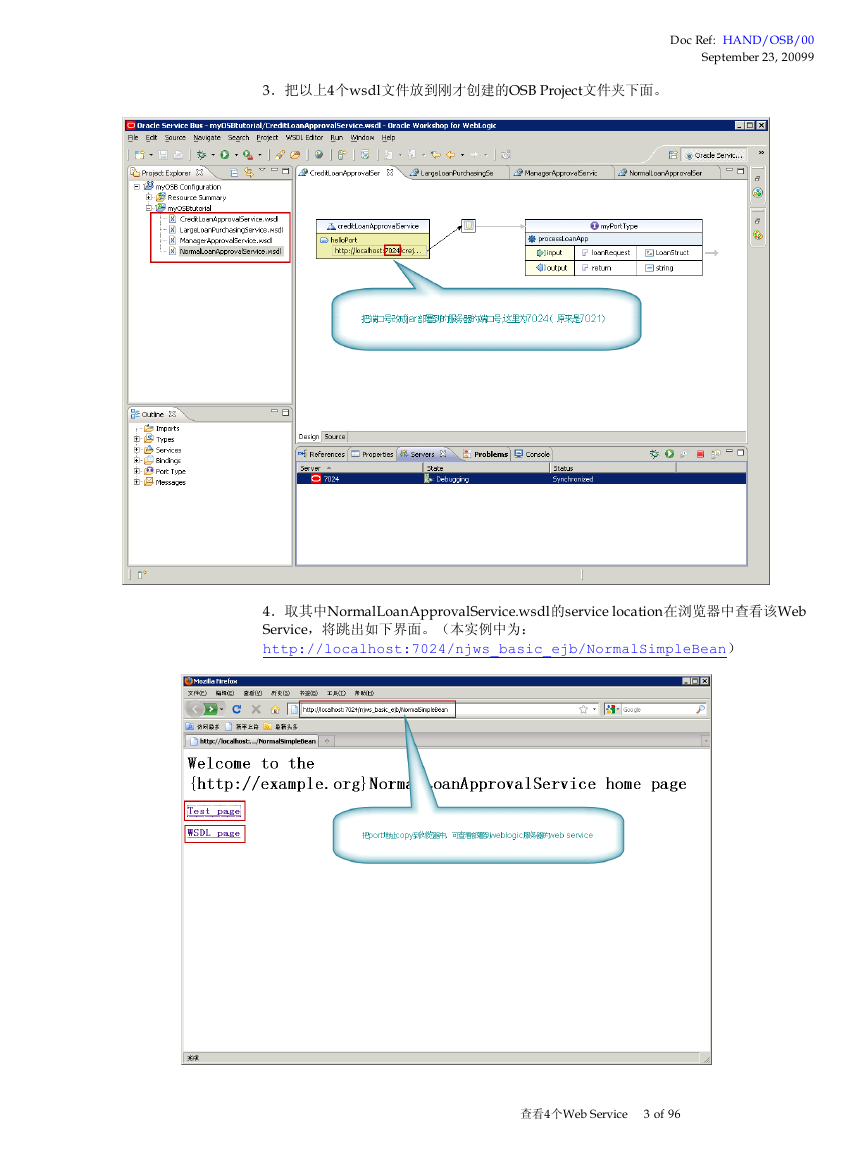867x1155 pixels.
Task: Select CreditLoanApprovalService.wsdl in Project Explorer
Action: click(x=224, y=219)
